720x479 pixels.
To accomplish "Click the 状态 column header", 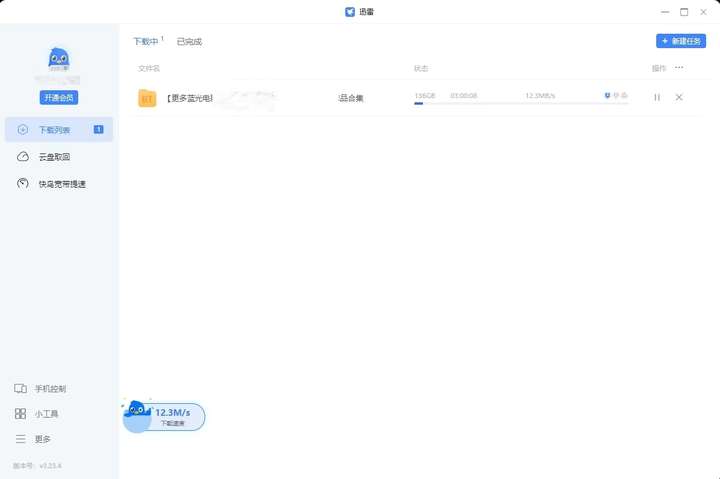I will pyautogui.click(x=421, y=68).
